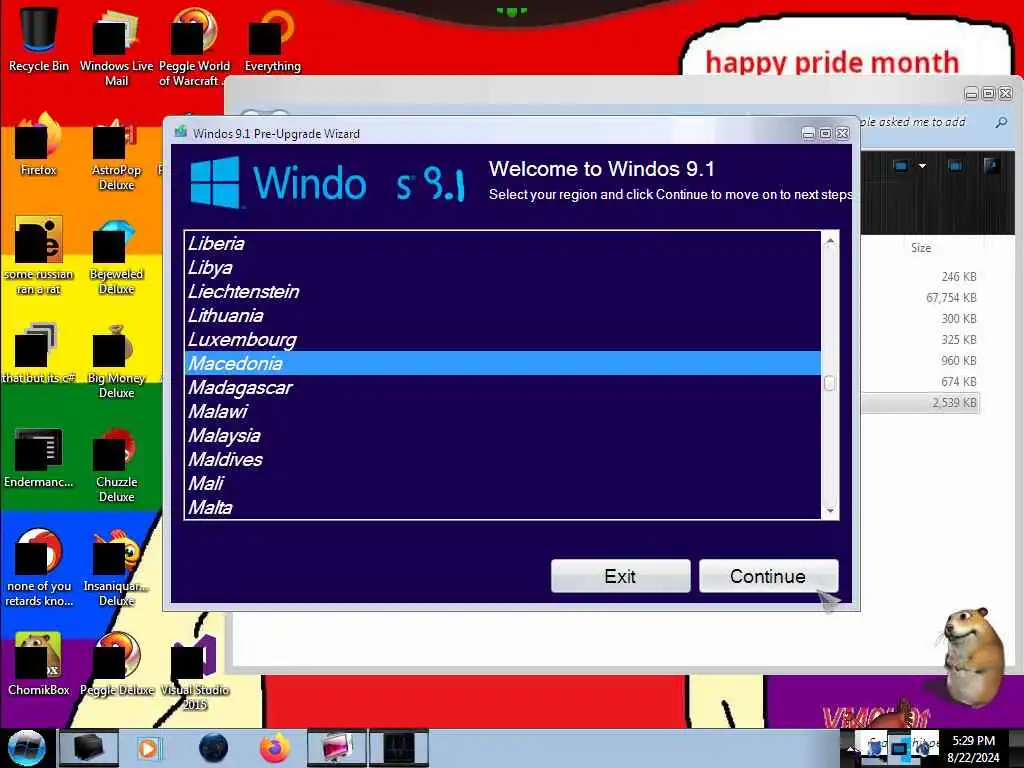The width and height of the screenshot is (1024, 768).
Task: Open 'none of you retards kno...' icon
Action: pyautogui.click(x=39, y=568)
